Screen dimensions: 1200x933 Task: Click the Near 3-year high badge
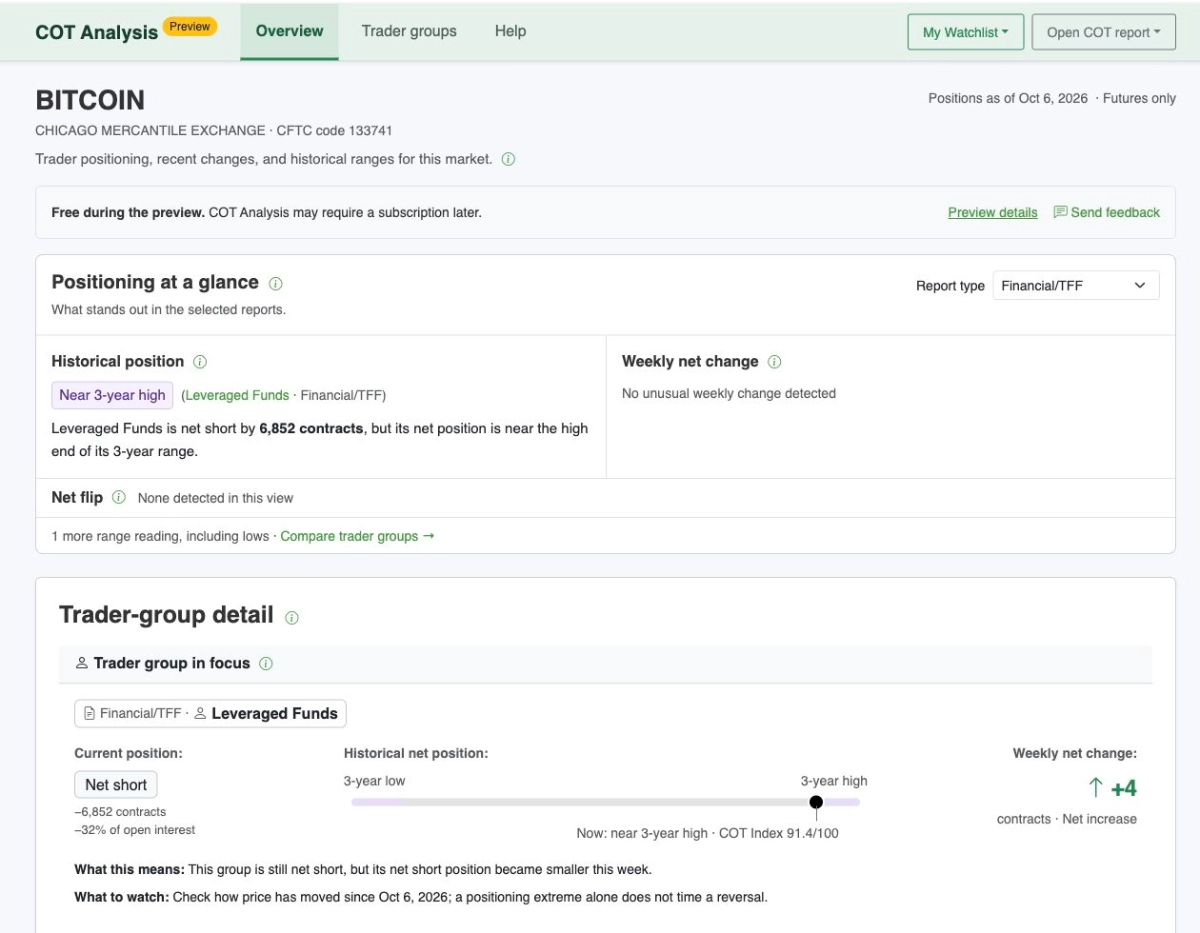(x=112, y=395)
